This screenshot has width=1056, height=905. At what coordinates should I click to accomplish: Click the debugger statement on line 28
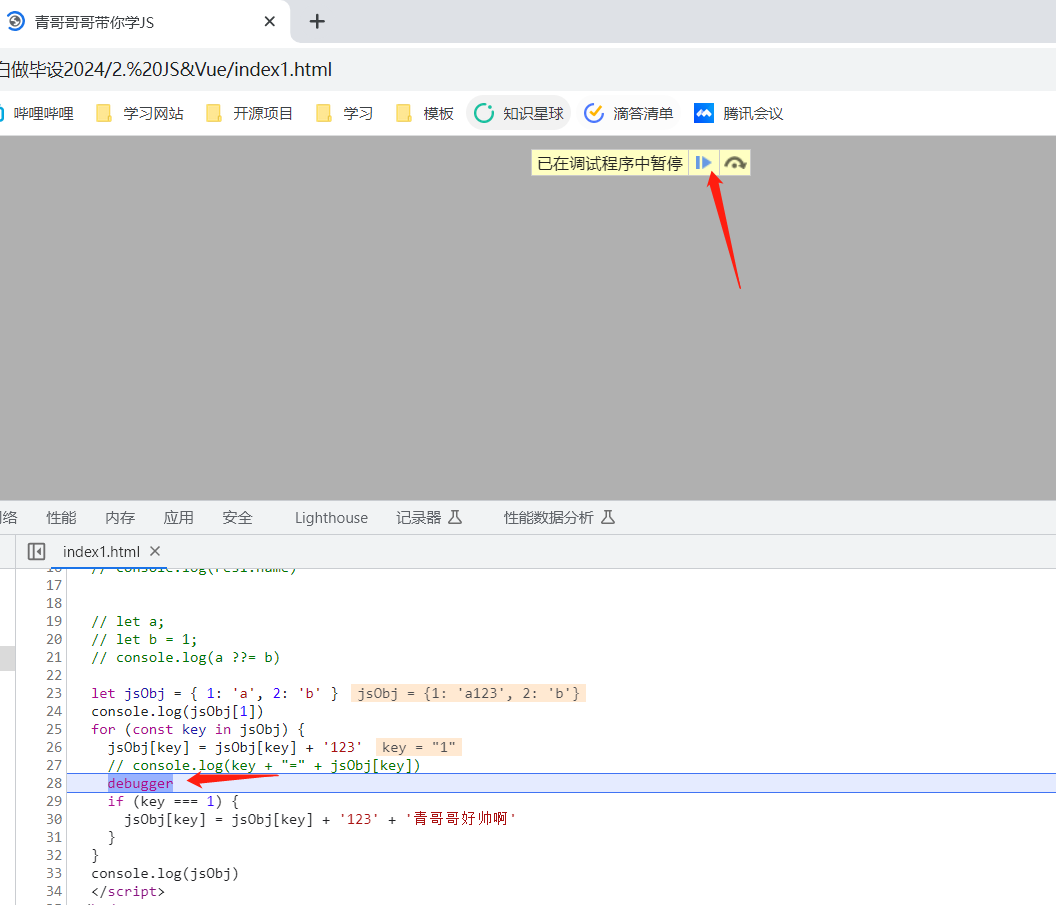(140, 783)
